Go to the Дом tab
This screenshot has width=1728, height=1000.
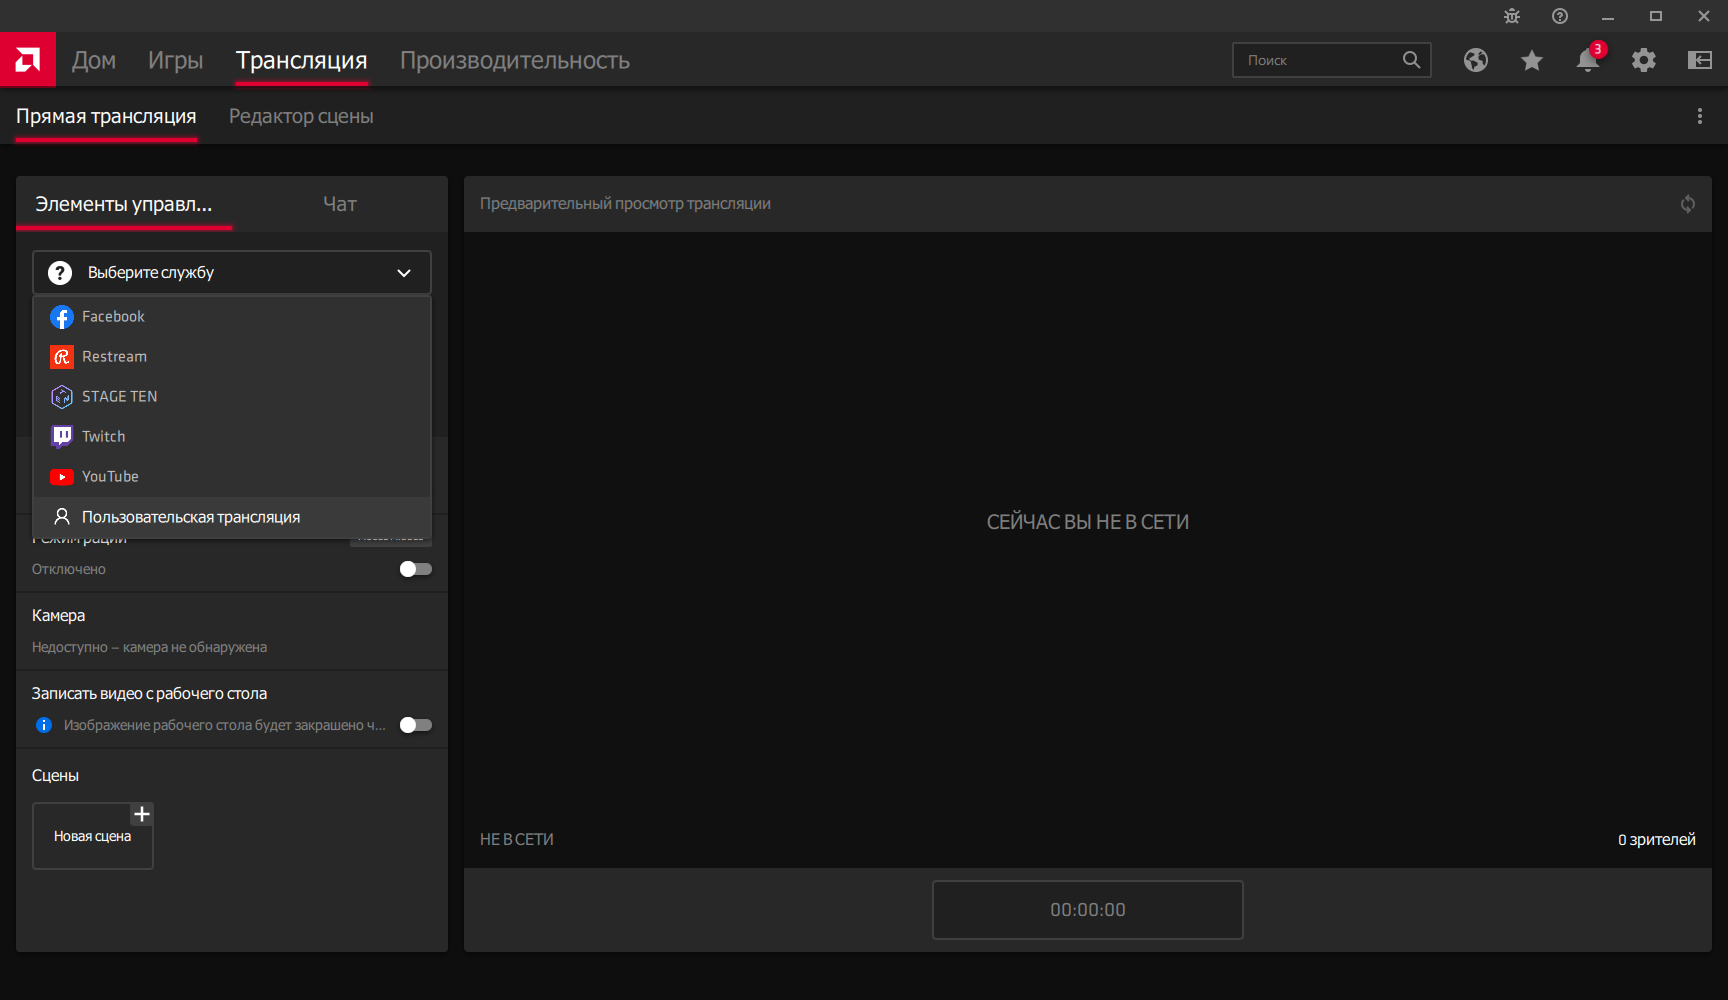[94, 60]
